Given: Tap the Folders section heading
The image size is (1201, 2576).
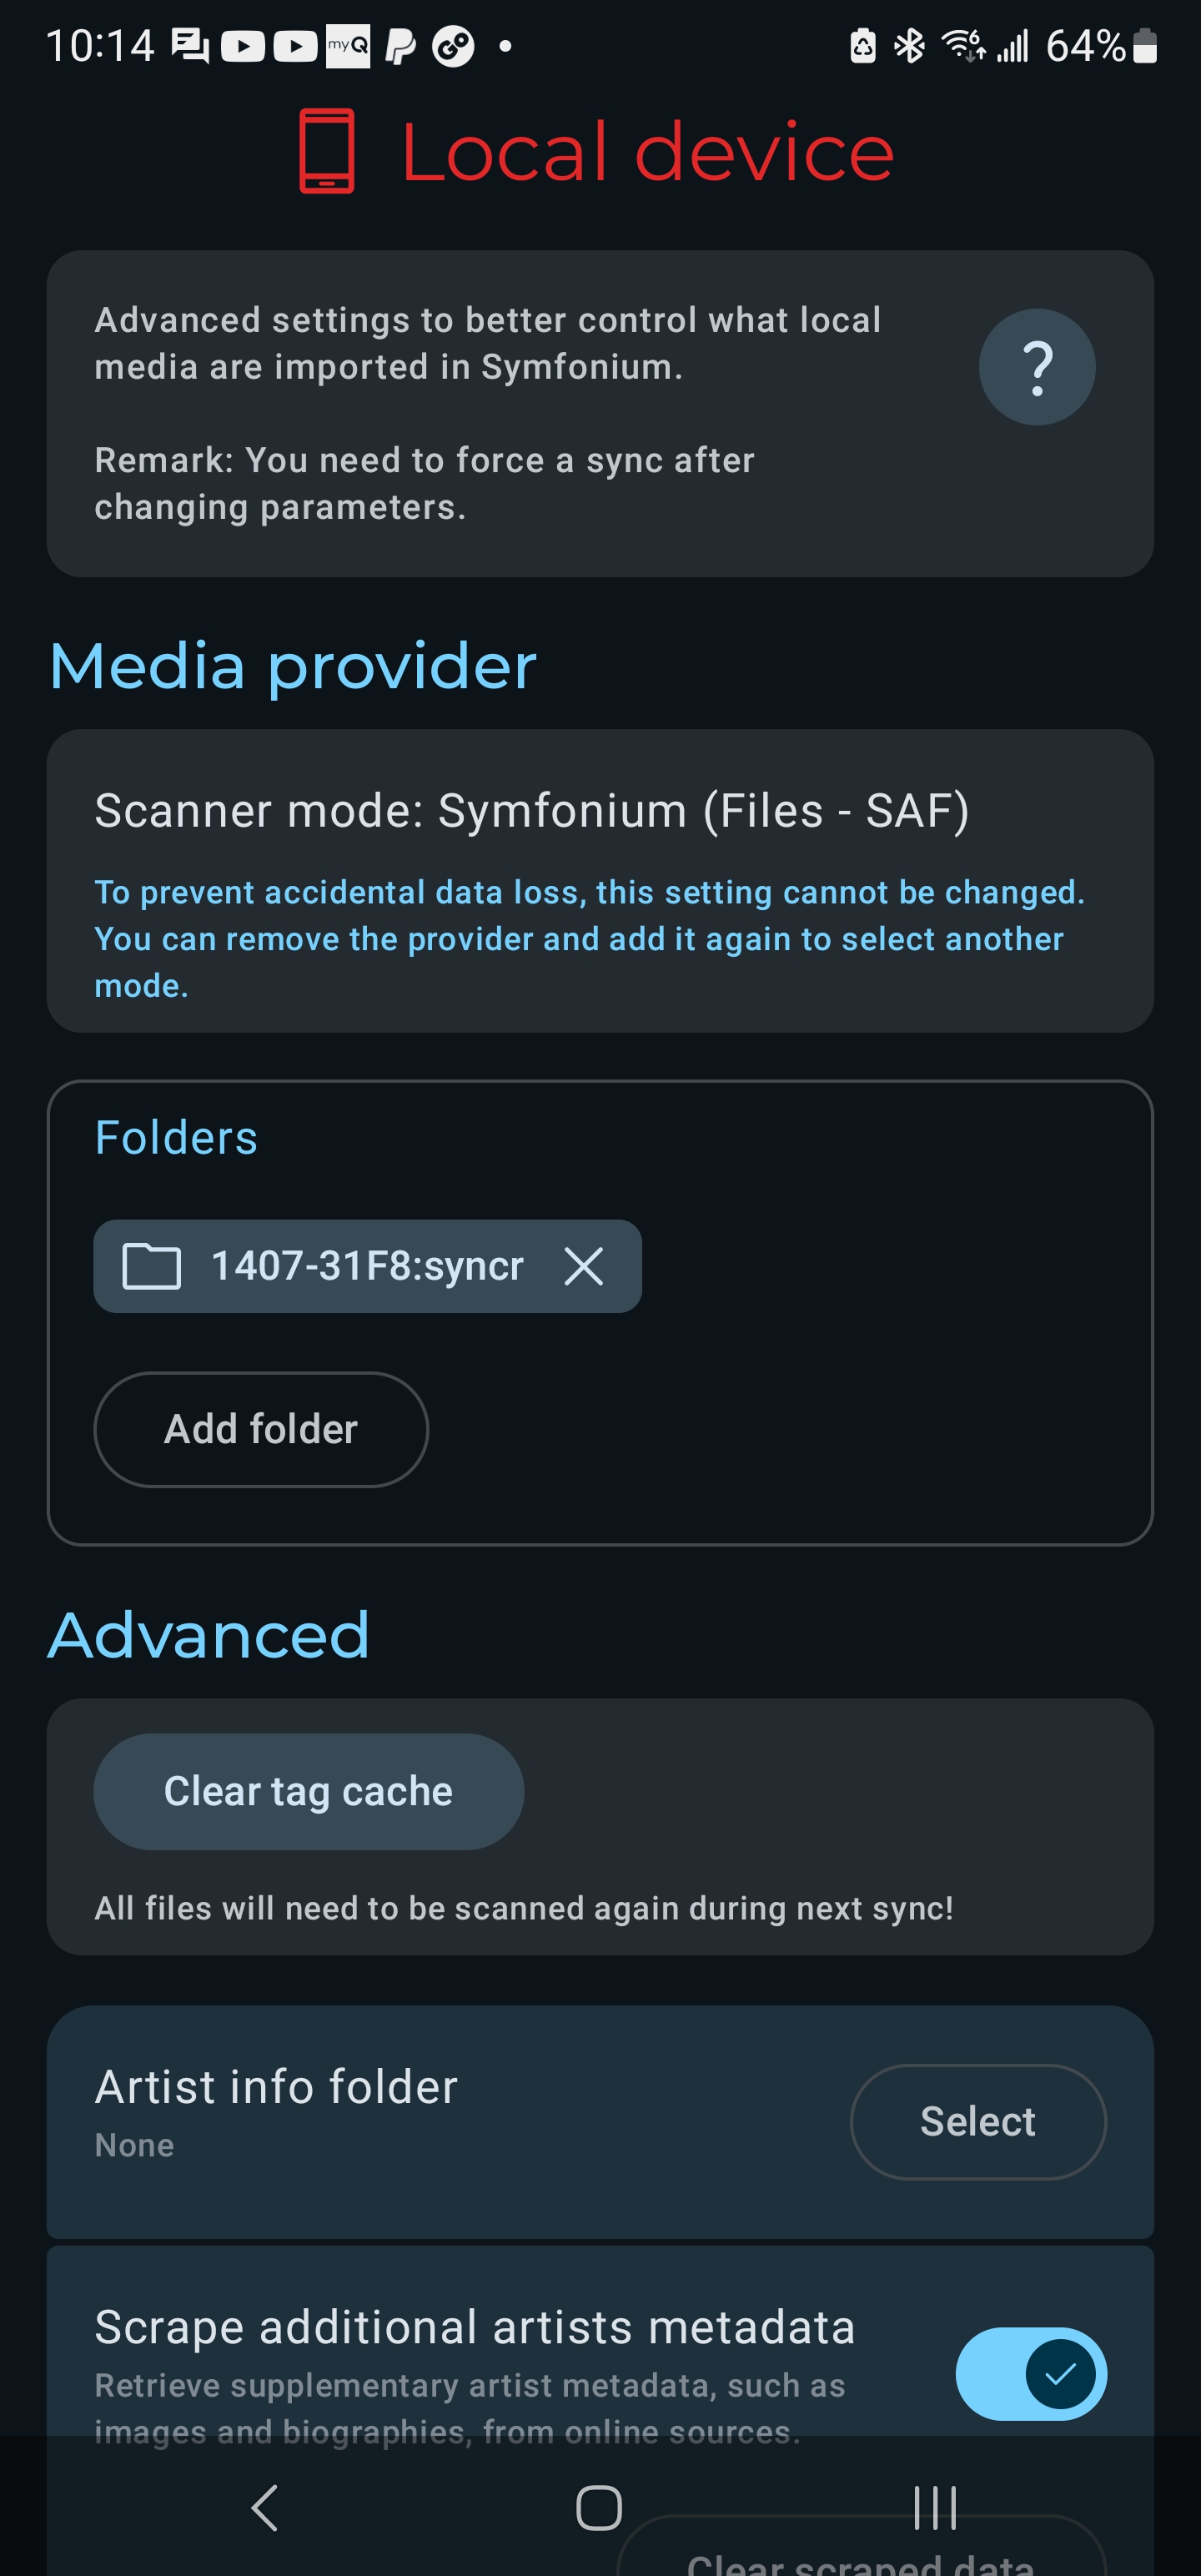Looking at the screenshot, I should [x=176, y=1138].
